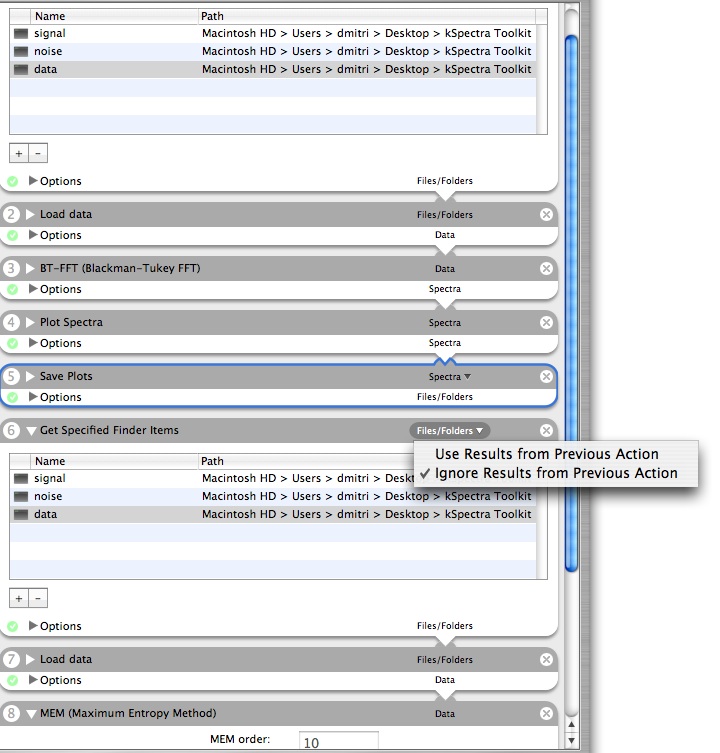This screenshot has height=753, width=720.
Task: Click Name column header in action 6 list
Action: pyautogui.click(x=114, y=461)
